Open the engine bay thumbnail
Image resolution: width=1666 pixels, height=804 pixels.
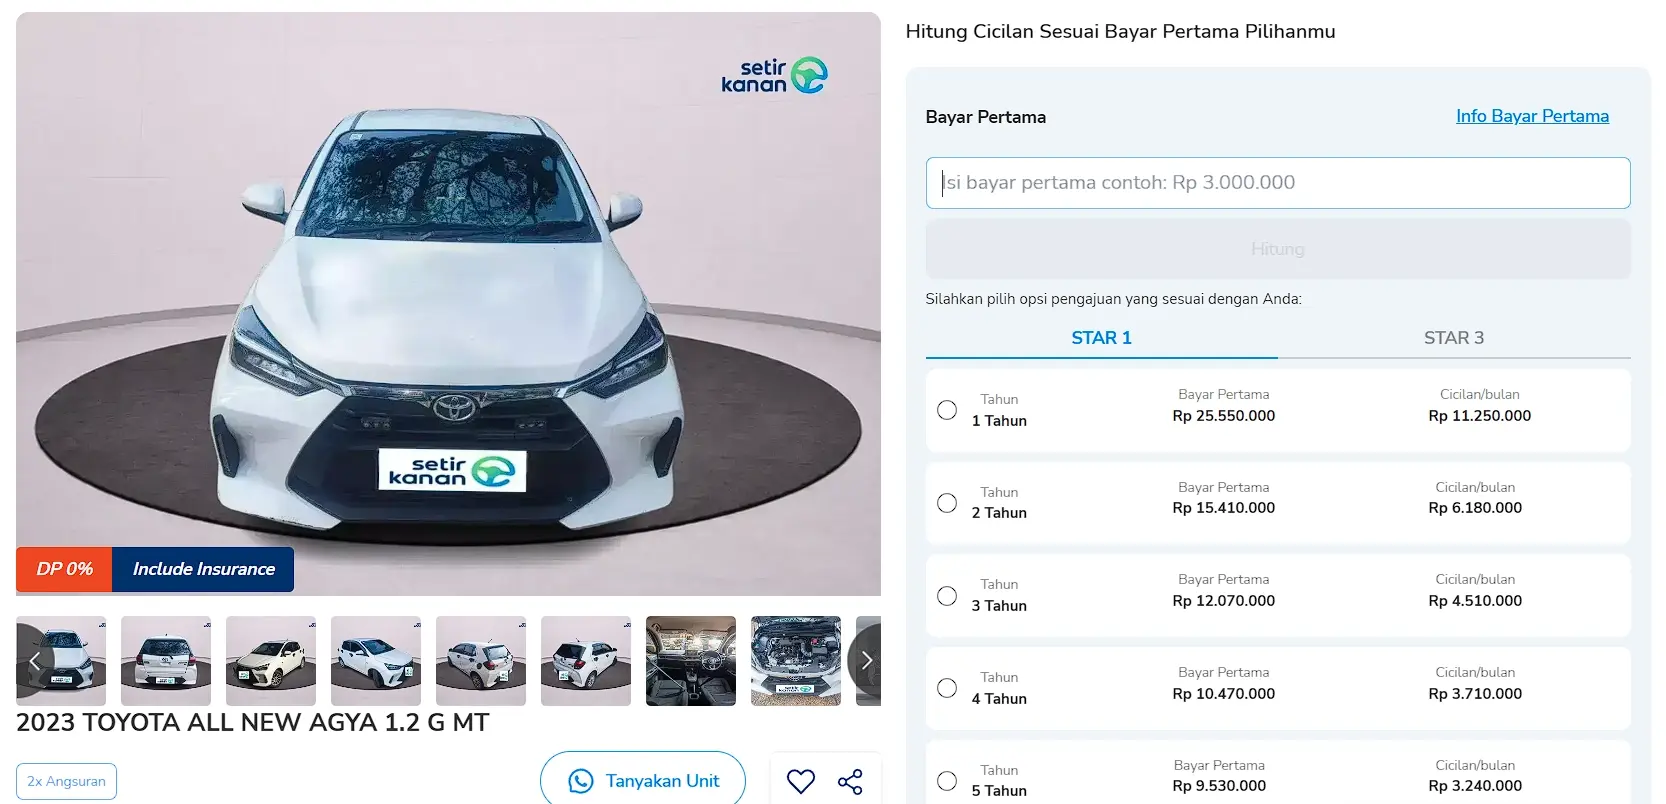pyautogui.click(x=796, y=661)
